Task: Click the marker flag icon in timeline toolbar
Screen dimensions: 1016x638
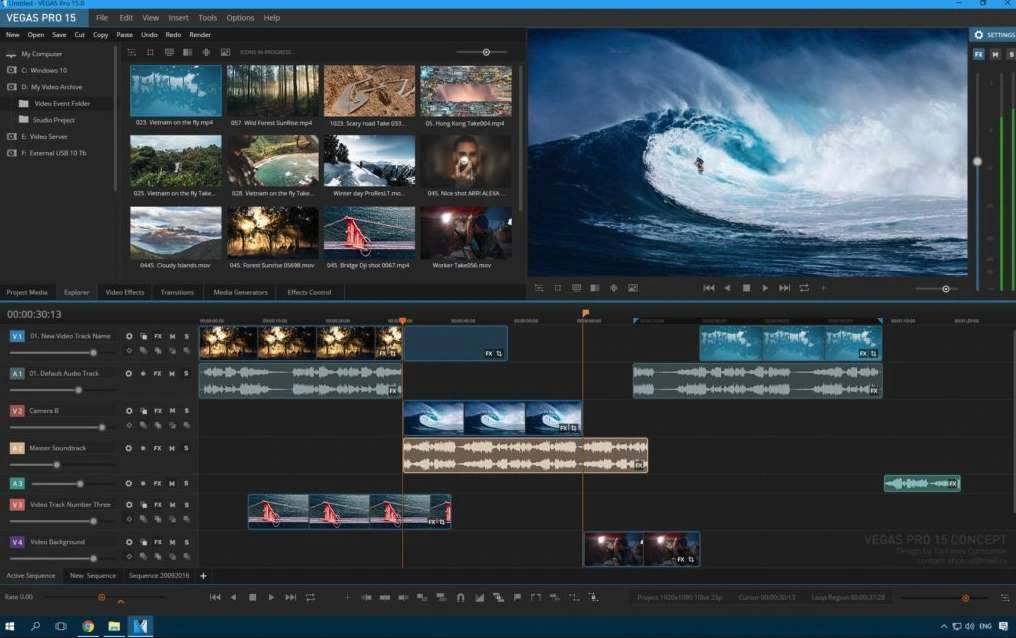Action: [517, 597]
